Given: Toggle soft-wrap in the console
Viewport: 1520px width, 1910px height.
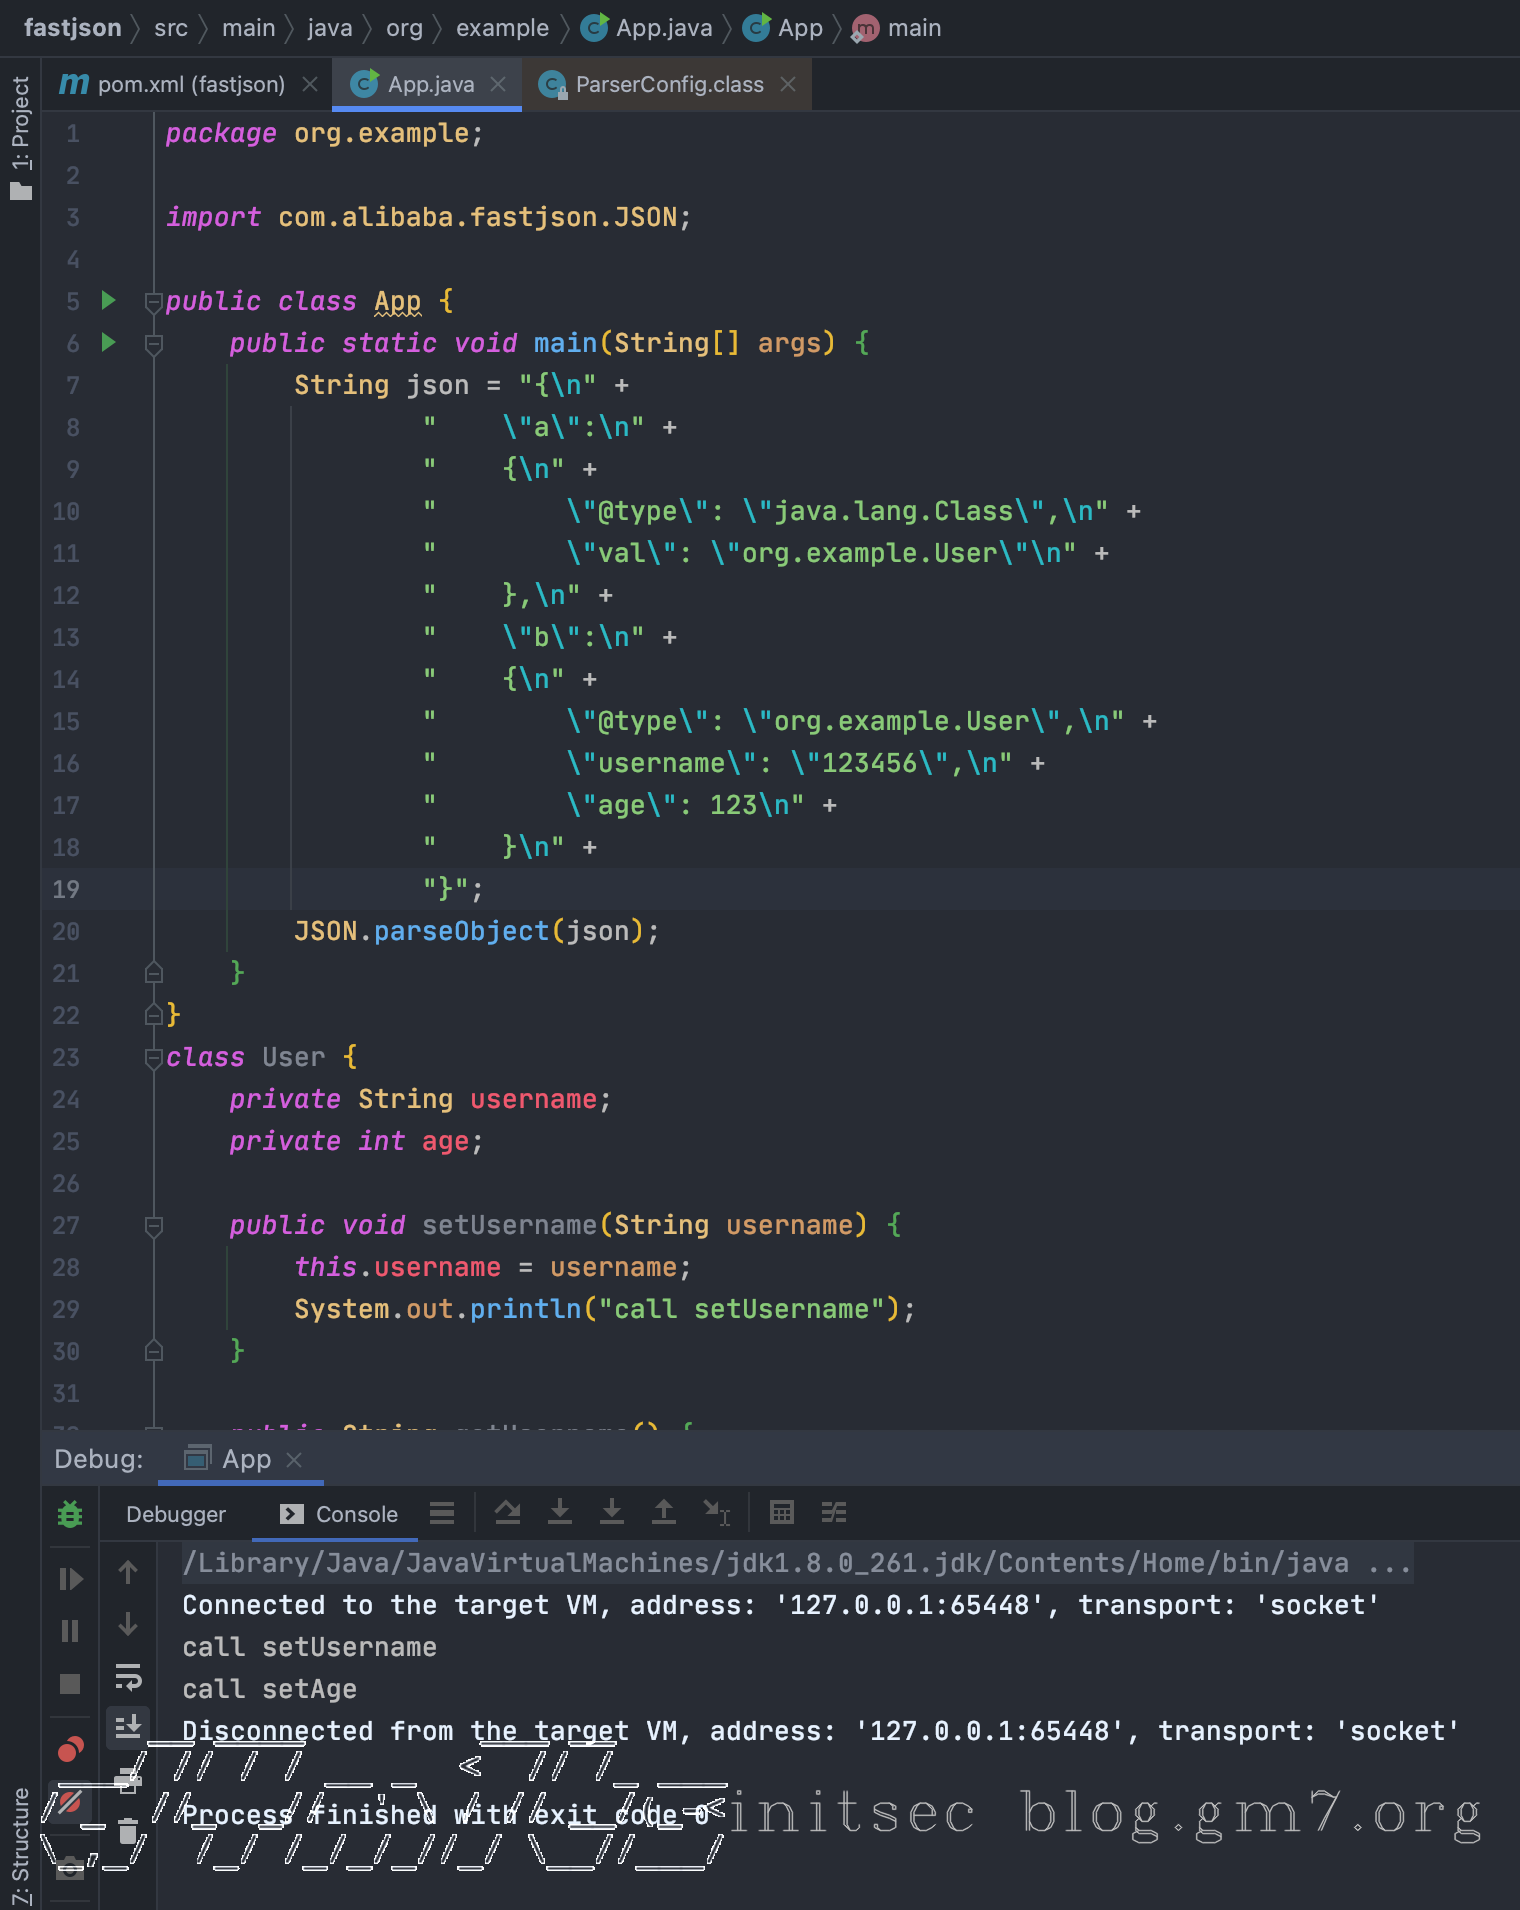Looking at the screenshot, I should click(128, 1676).
